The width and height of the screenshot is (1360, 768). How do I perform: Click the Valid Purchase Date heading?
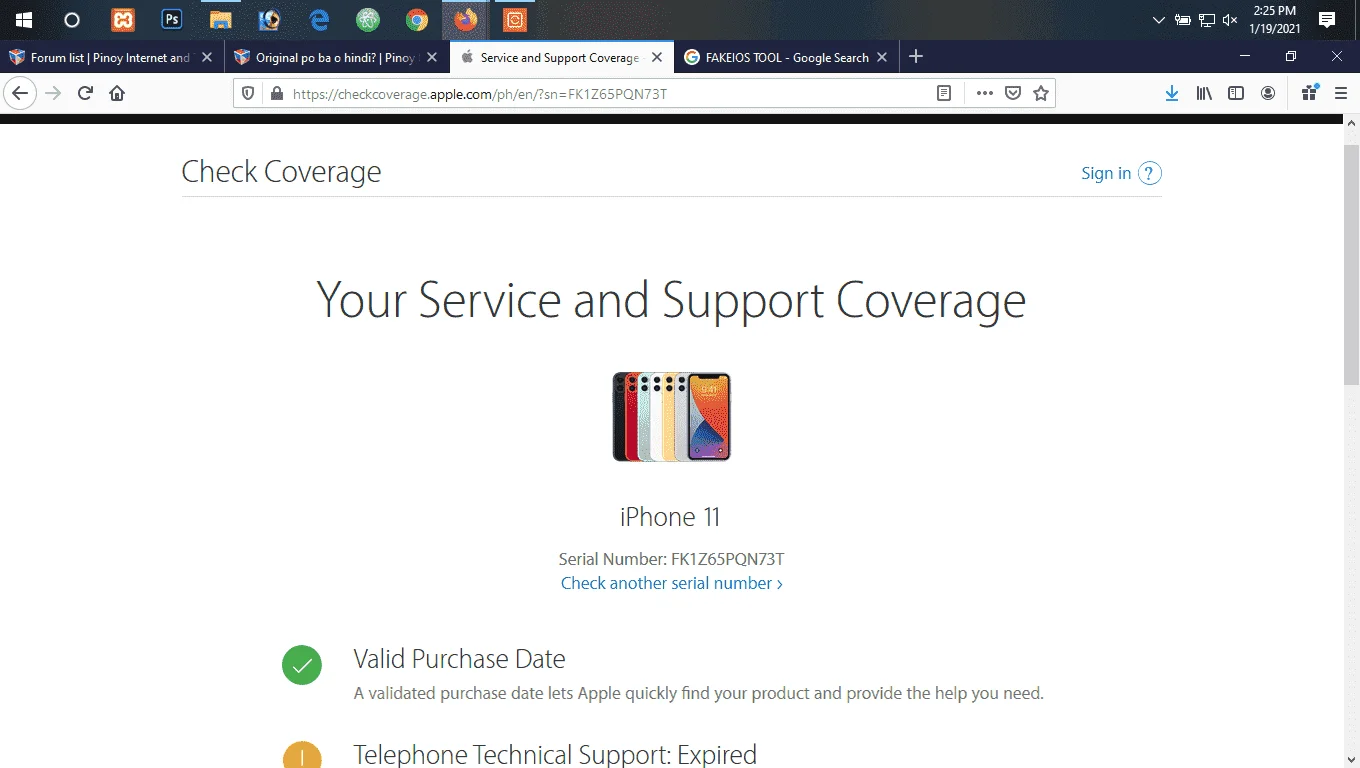(459, 659)
